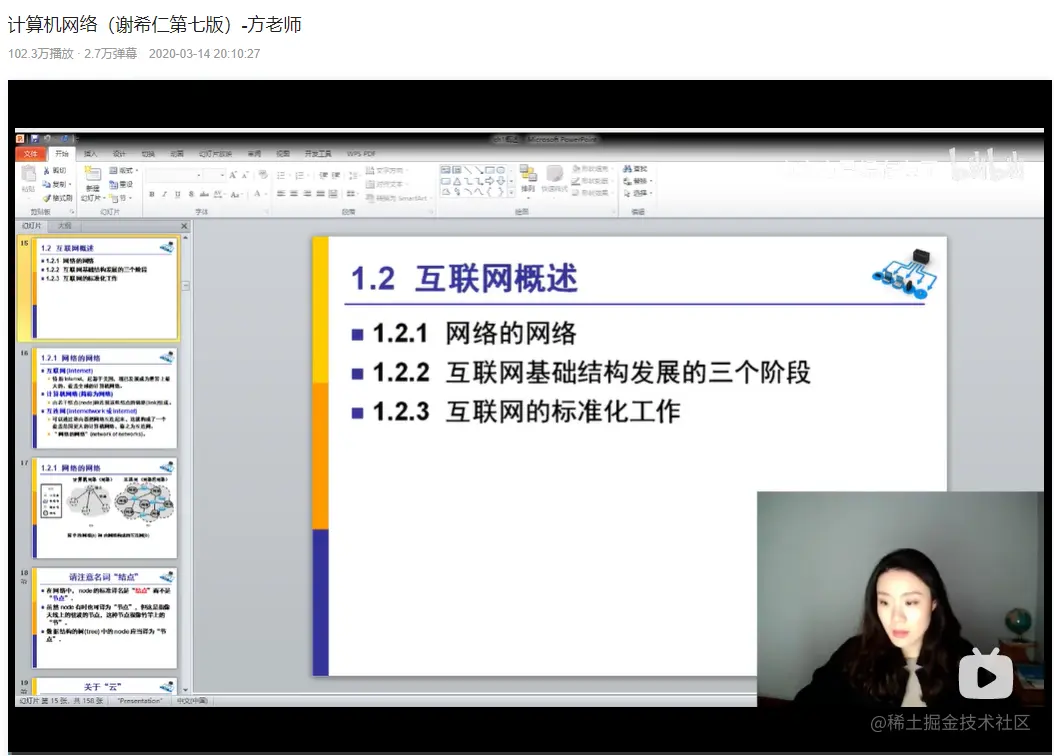The height and width of the screenshot is (756, 1054).
Task: Click the Cut (剪切) scissors icon
Action: [46, 171]
